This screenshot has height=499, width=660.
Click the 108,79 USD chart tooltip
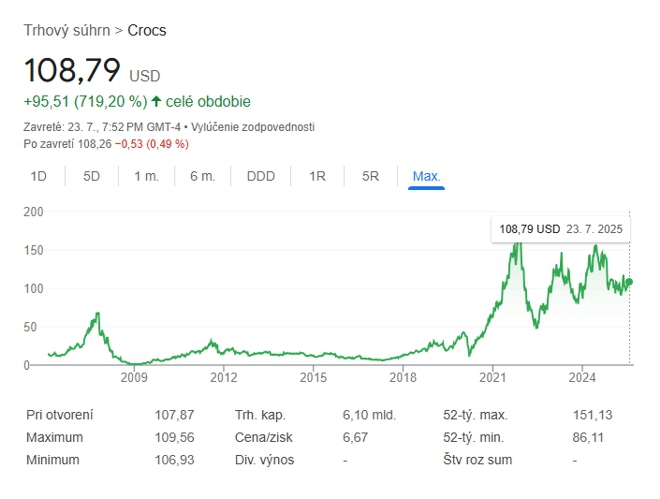pyautogui.click(x=561, y=229)
